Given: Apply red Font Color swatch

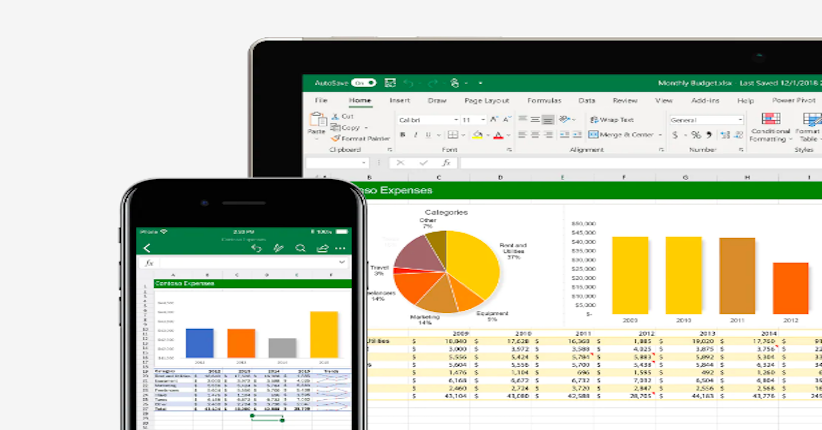Looking at the screenshot, I should [x=499, y=135].
